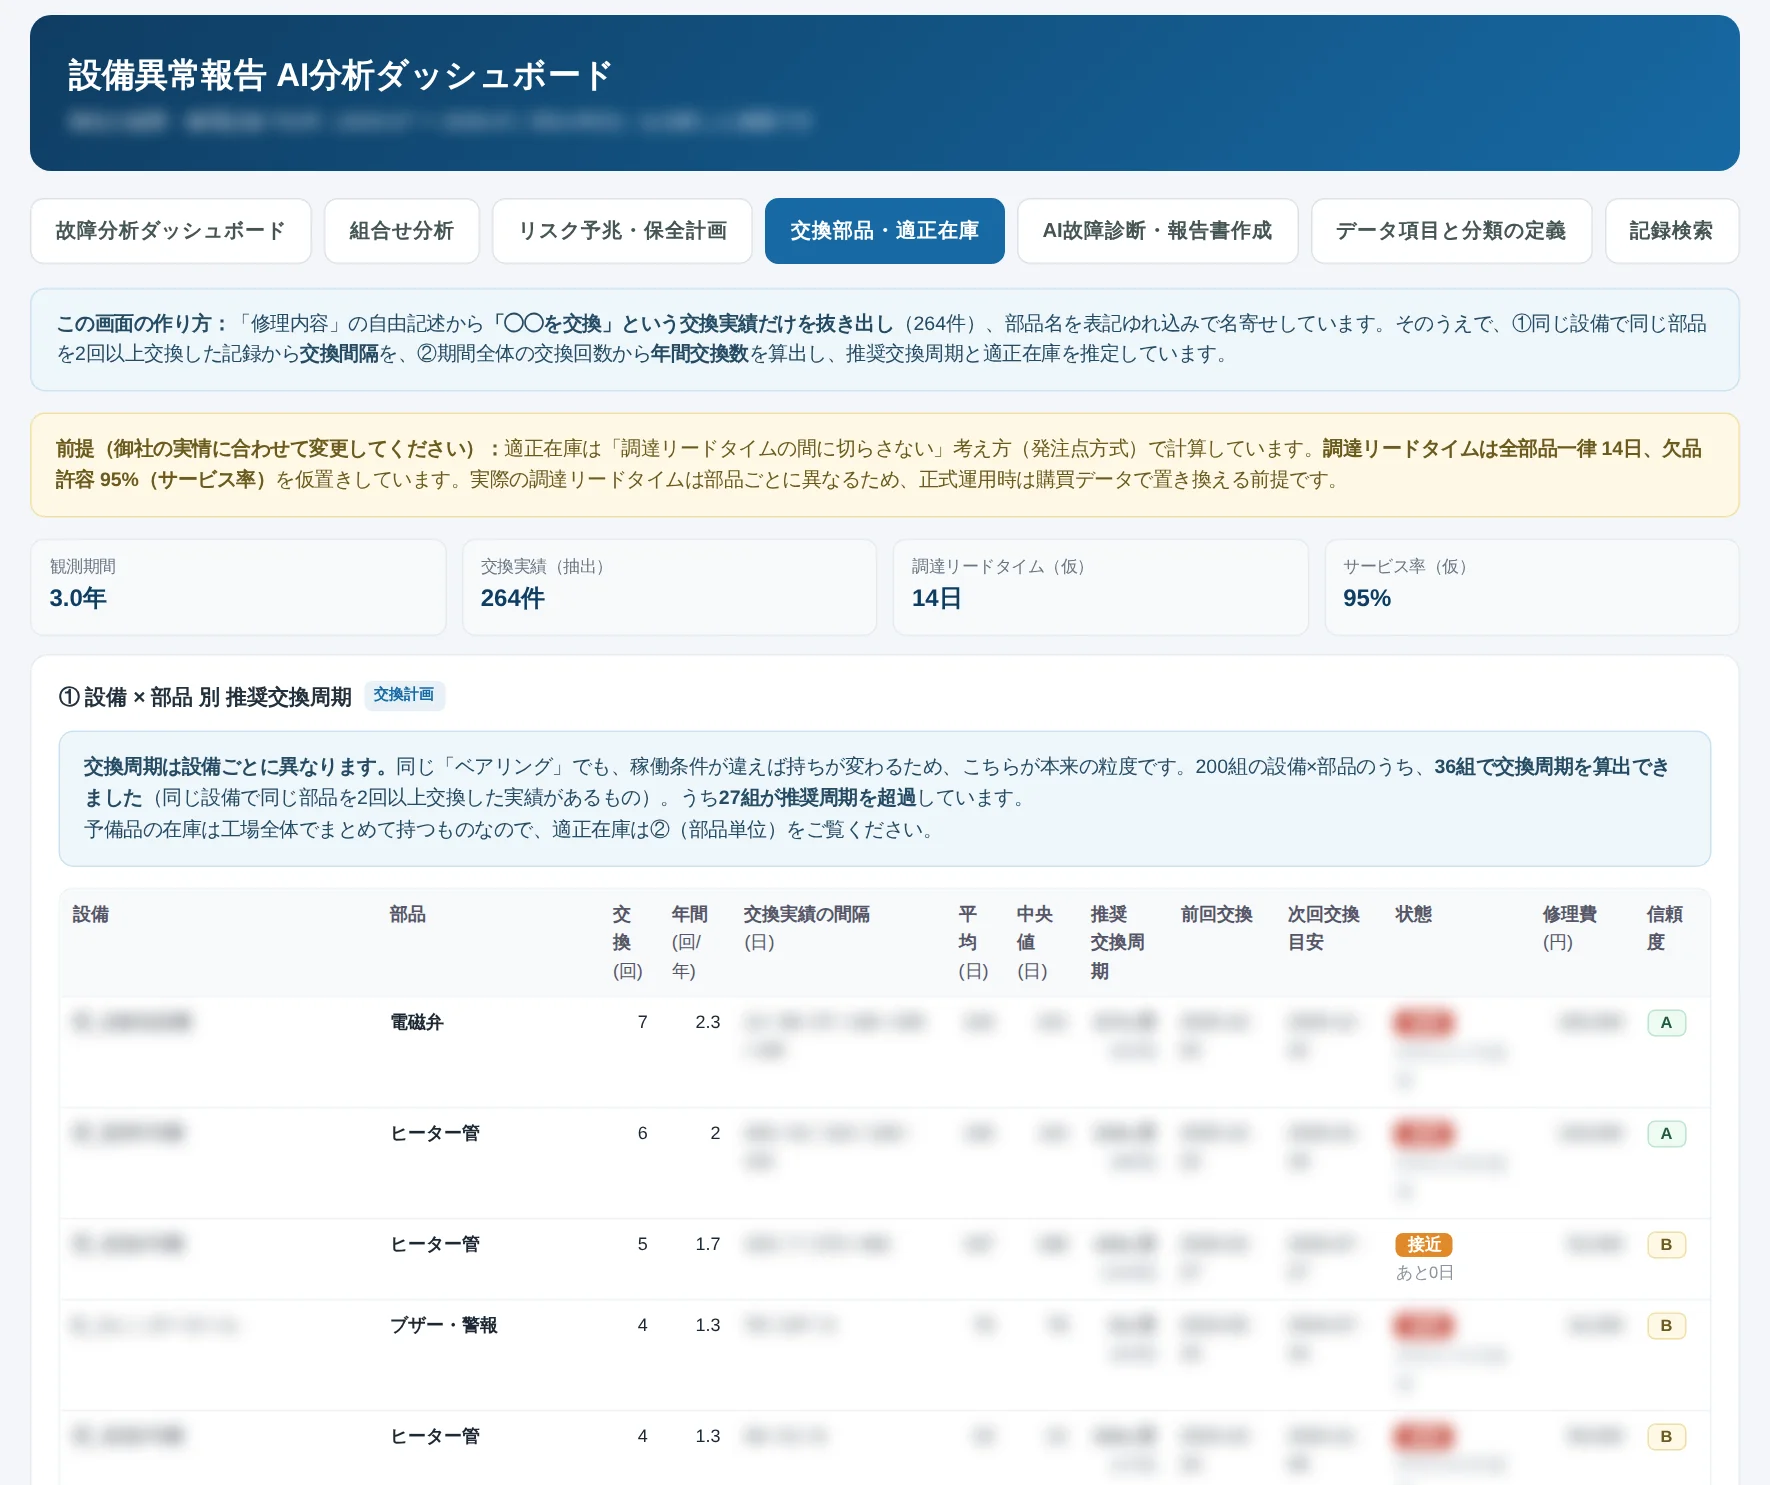Click the 中央値 (日) column header

click(x=1034, y=942)
